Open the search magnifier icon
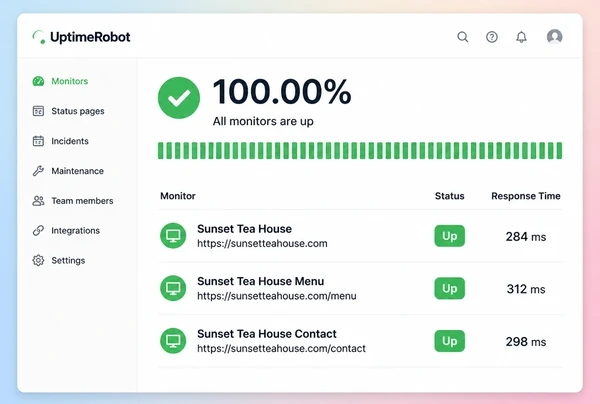Viewport: 600px width, 404px height. coord(463,37)
